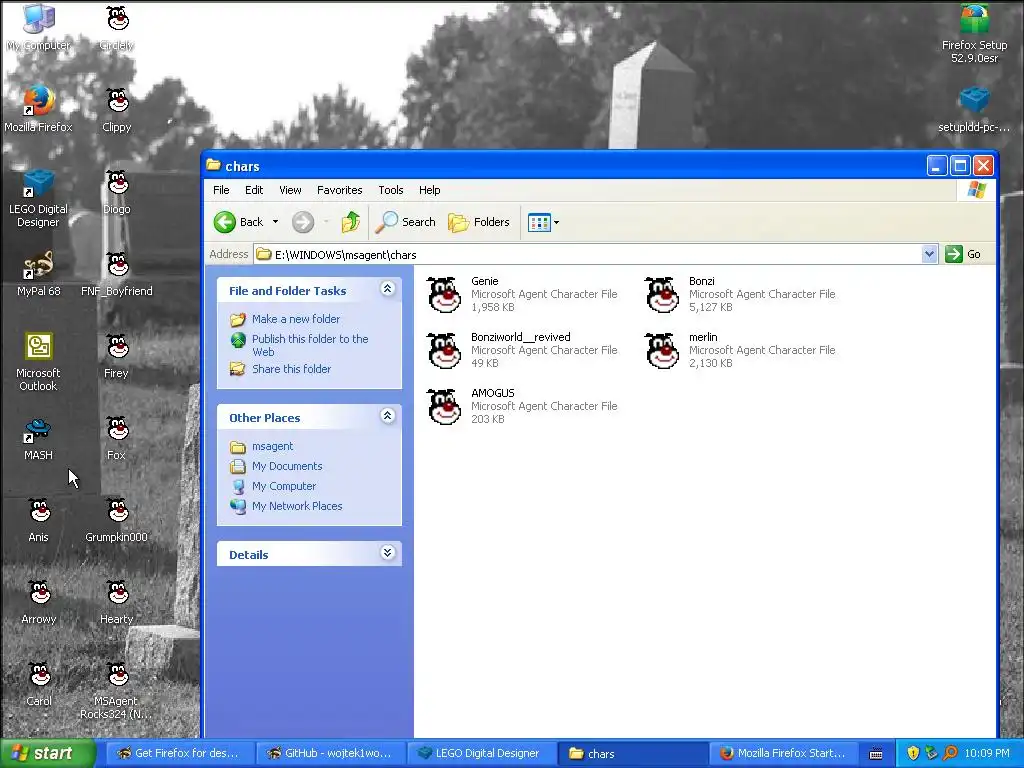Select the Hearty agent desktop icon

(x=117, y=601)
